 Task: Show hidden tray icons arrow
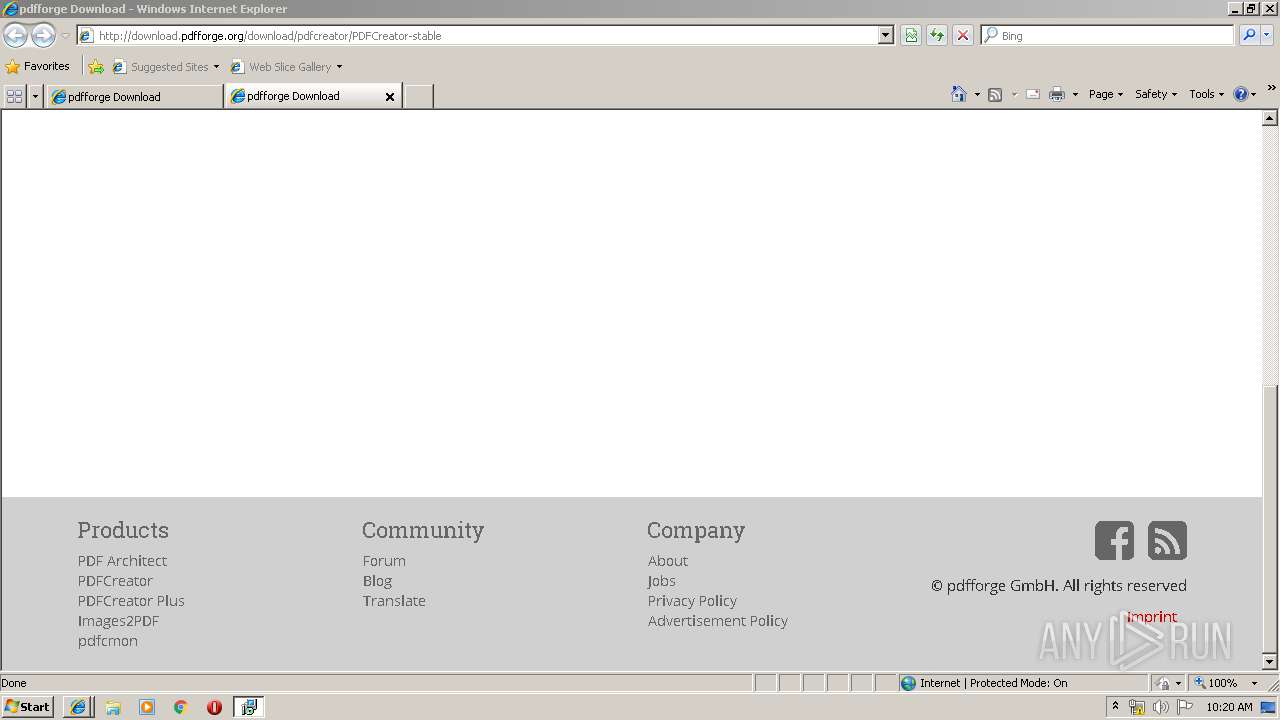(1115, 706)
